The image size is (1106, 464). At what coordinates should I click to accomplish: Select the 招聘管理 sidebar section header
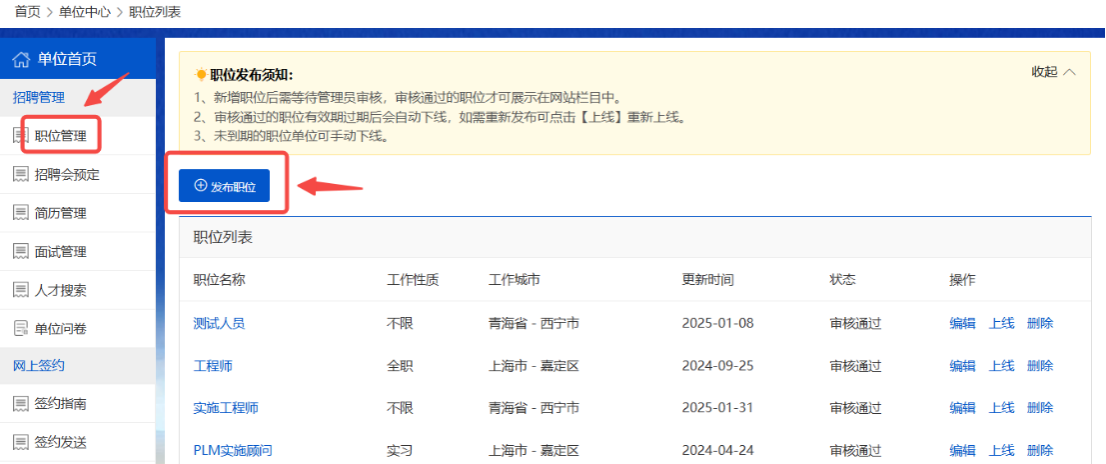click(x=38, y=97)
